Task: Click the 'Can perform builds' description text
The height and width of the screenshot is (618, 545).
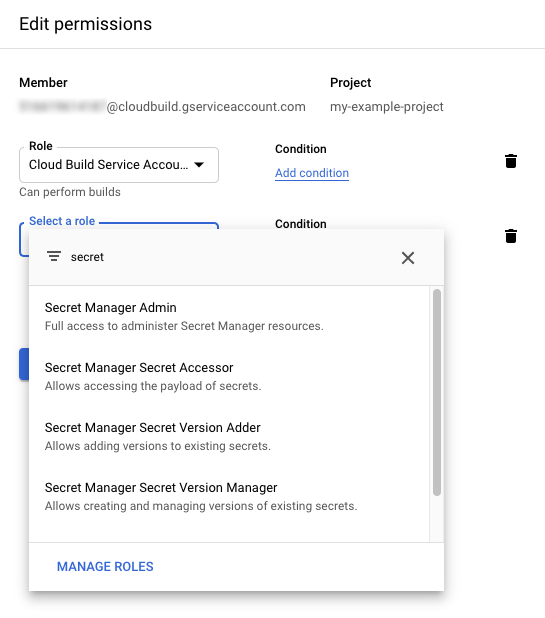Action: [x=70, y=192]
